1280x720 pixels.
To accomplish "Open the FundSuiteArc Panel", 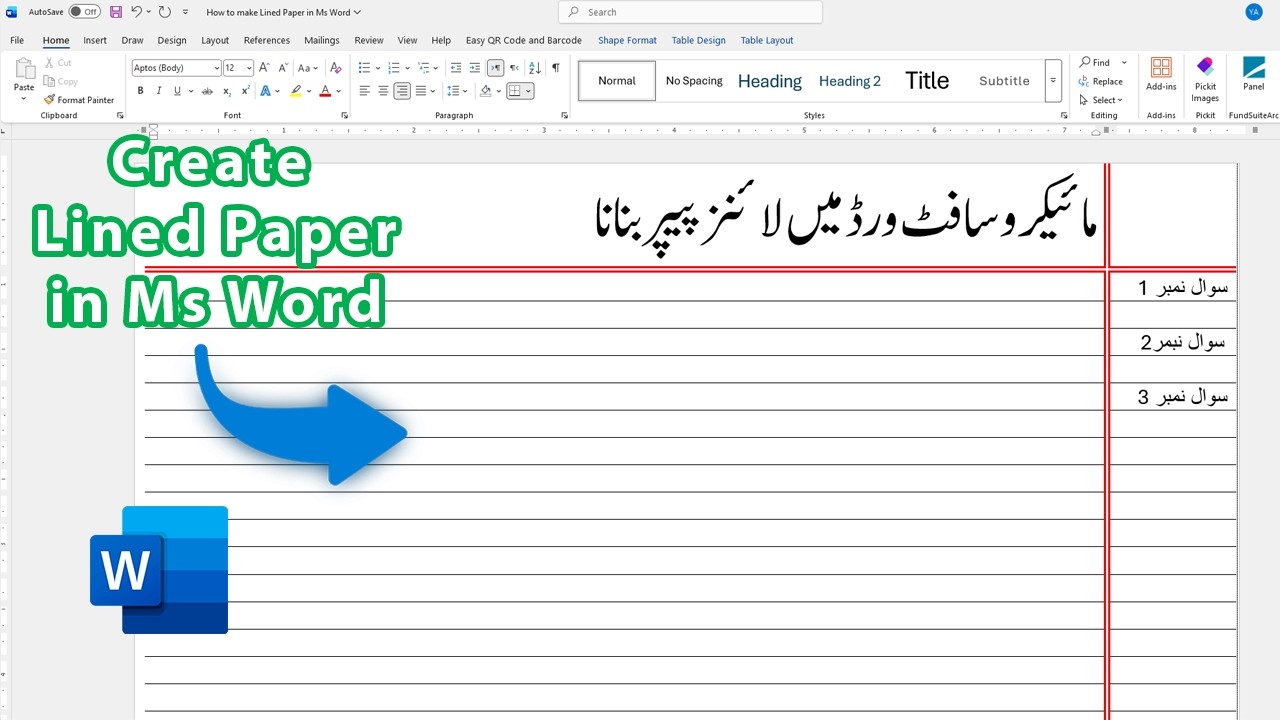I will coord(1253,74).
